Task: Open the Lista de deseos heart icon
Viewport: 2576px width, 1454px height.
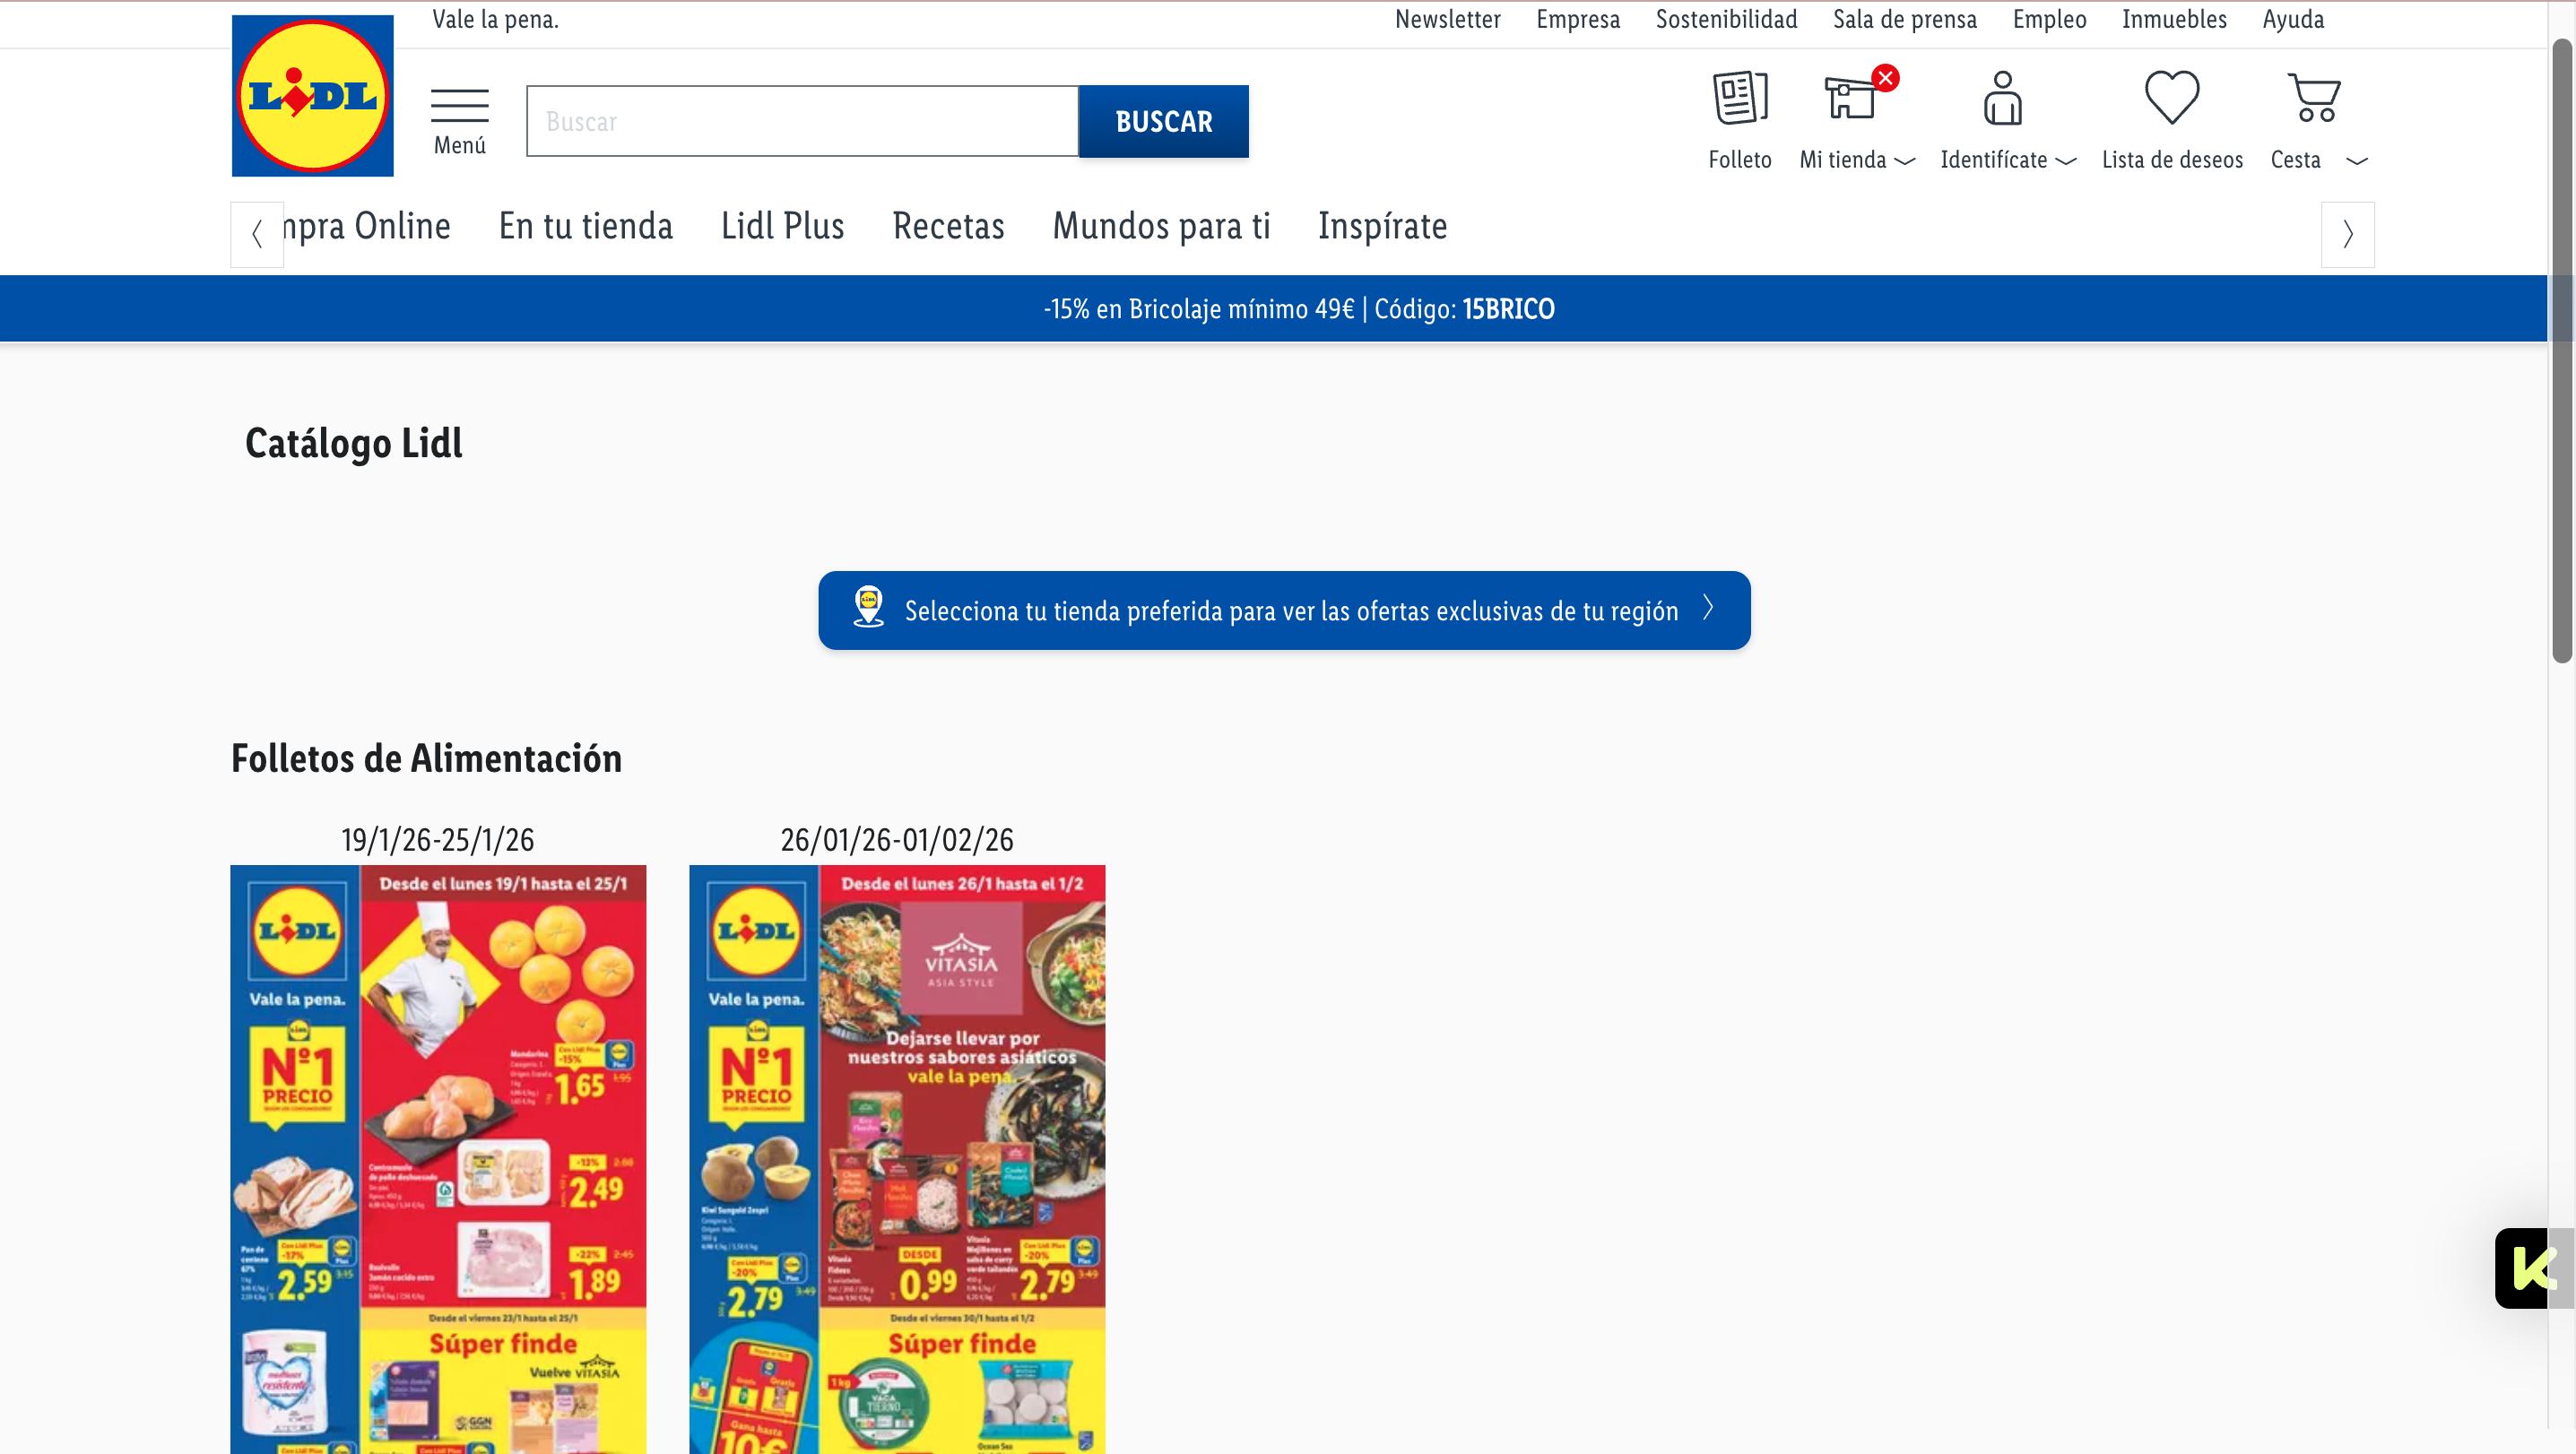Action: 2172,98
